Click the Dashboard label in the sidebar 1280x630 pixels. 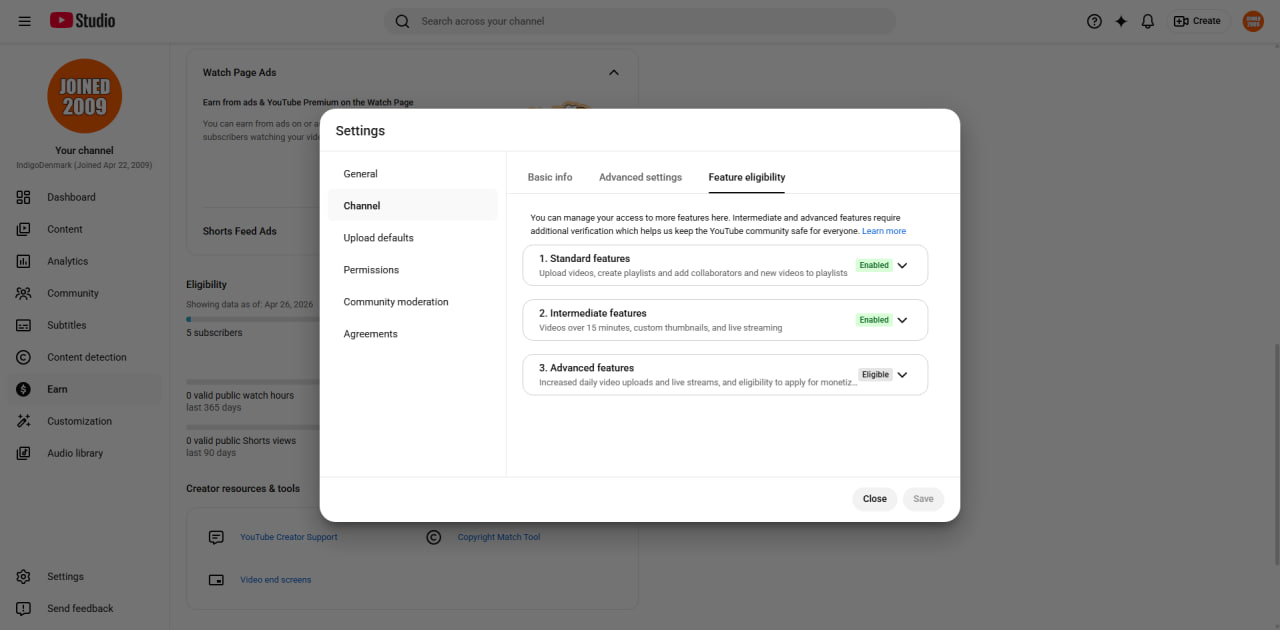pos(71,197)
